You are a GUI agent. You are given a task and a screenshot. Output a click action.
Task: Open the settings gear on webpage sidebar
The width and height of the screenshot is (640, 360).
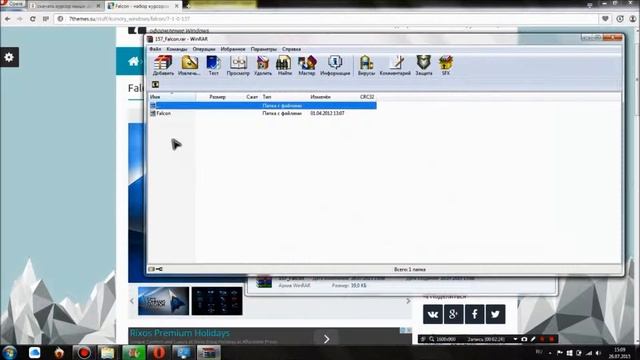point(9,57)
